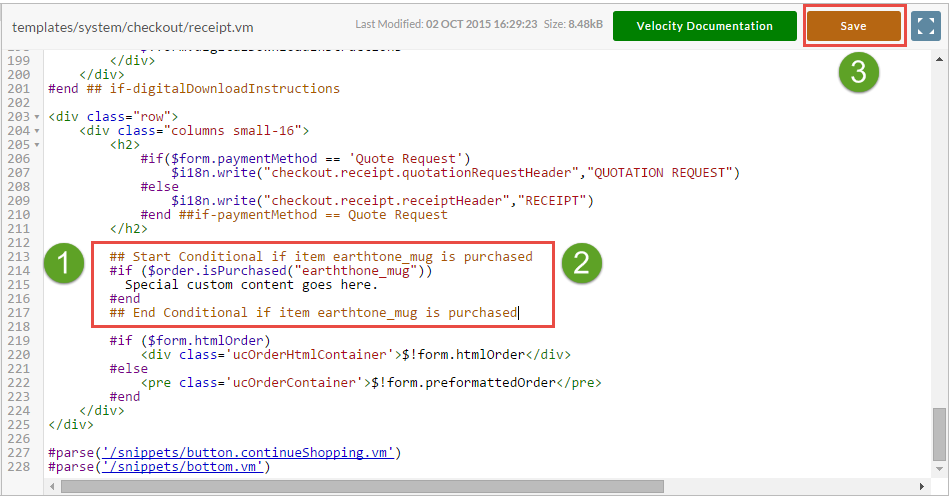The image size is (952, 500).
Task: Collapse code fold at line 204
Action: pyautogui.click(x=37, y=130)
